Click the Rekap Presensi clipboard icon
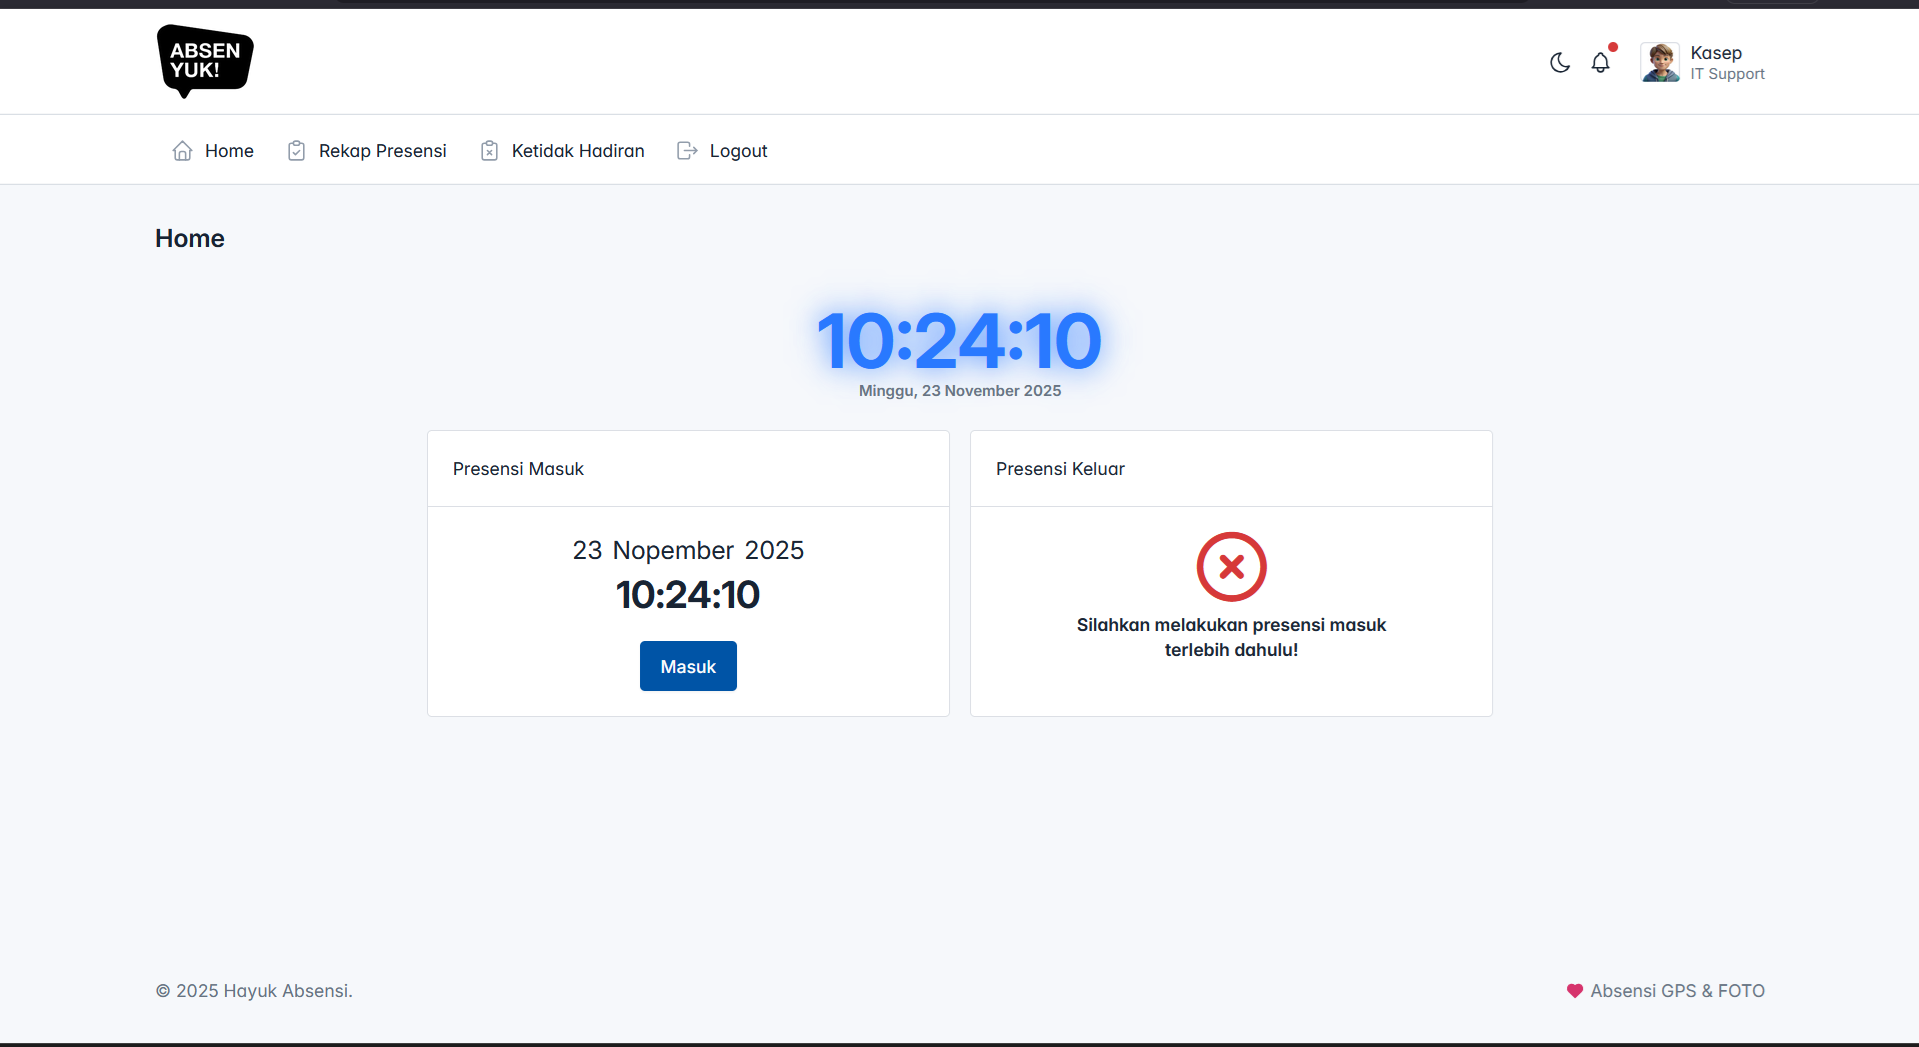Image resolution: width=1919 pixels, height=1047 pixels. (x=296, y=151)
